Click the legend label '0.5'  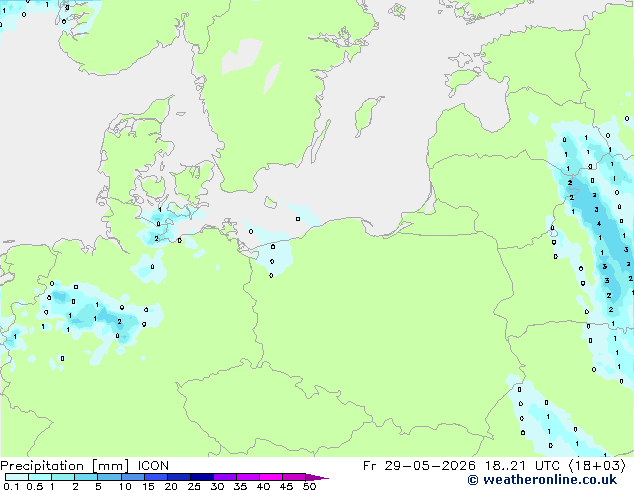[x=35, y=486]
